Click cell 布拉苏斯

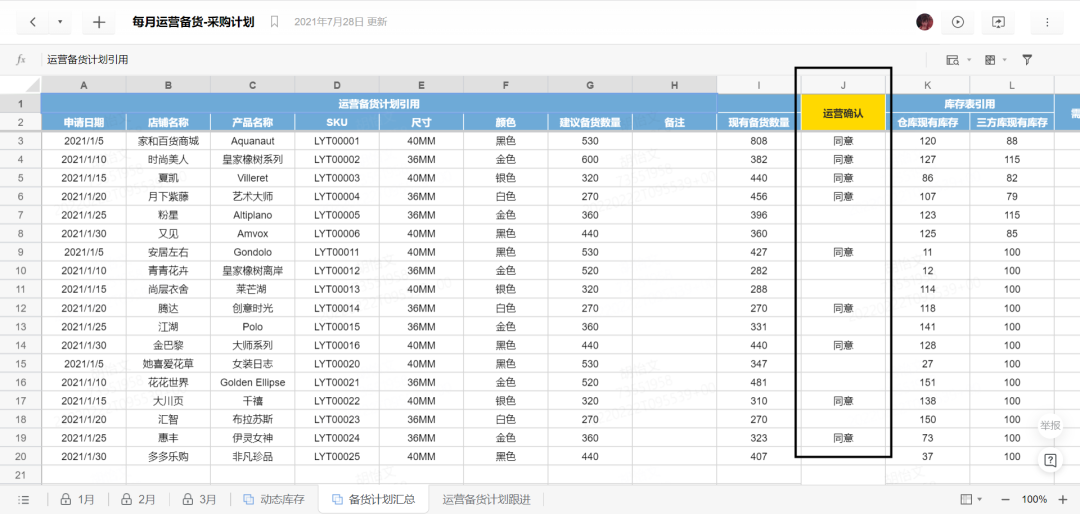point(252,419)
